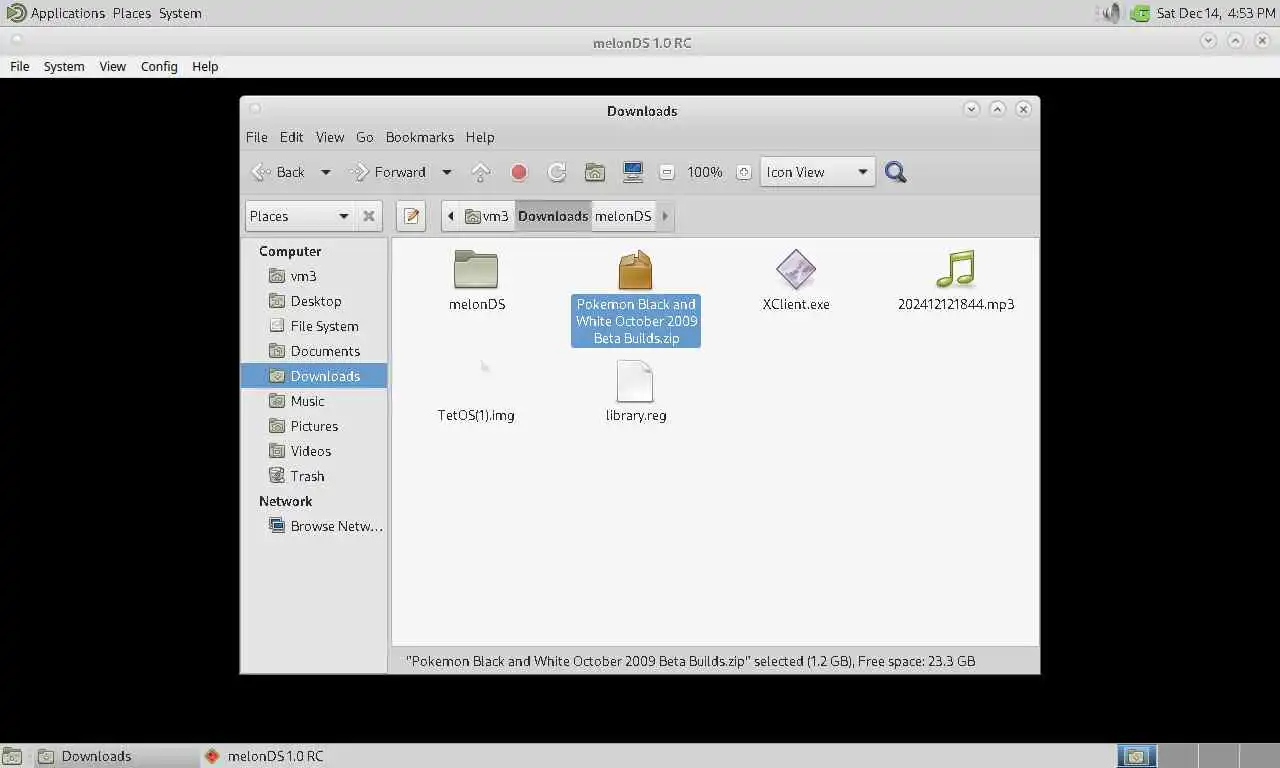The image size is (1280, 768).
Task: Open View menu in Downloads window
Action: [330, 137]
